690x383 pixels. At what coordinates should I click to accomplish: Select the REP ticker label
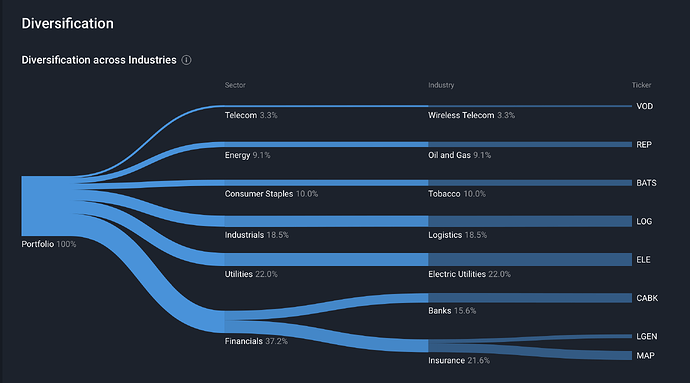[x=644, y=144]
